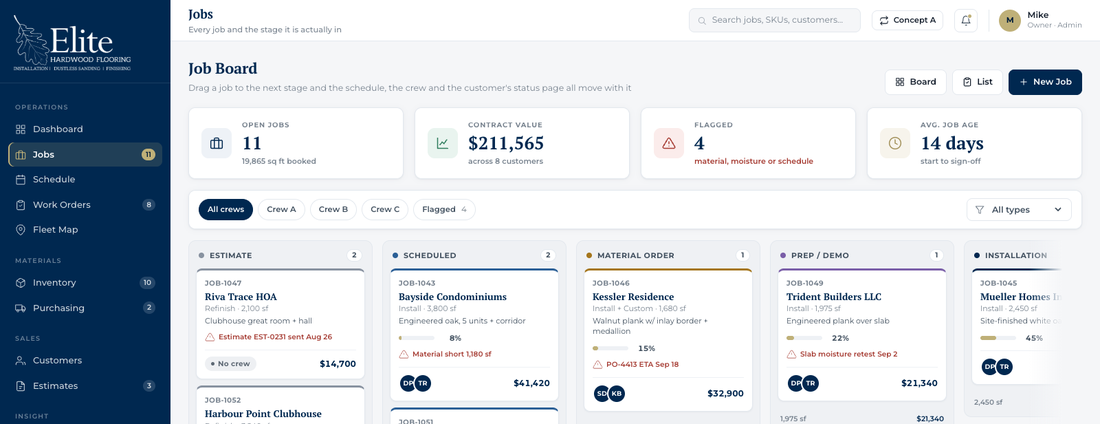The width and height of the screenshot is (1100, 424).
Task: Click the Avg. Job Age clock icon
Action: 895,143
